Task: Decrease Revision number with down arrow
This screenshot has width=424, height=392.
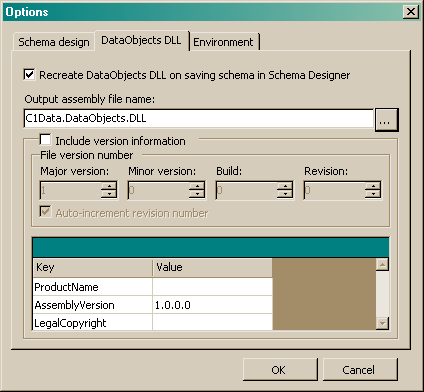Action: tap(373, 194)
